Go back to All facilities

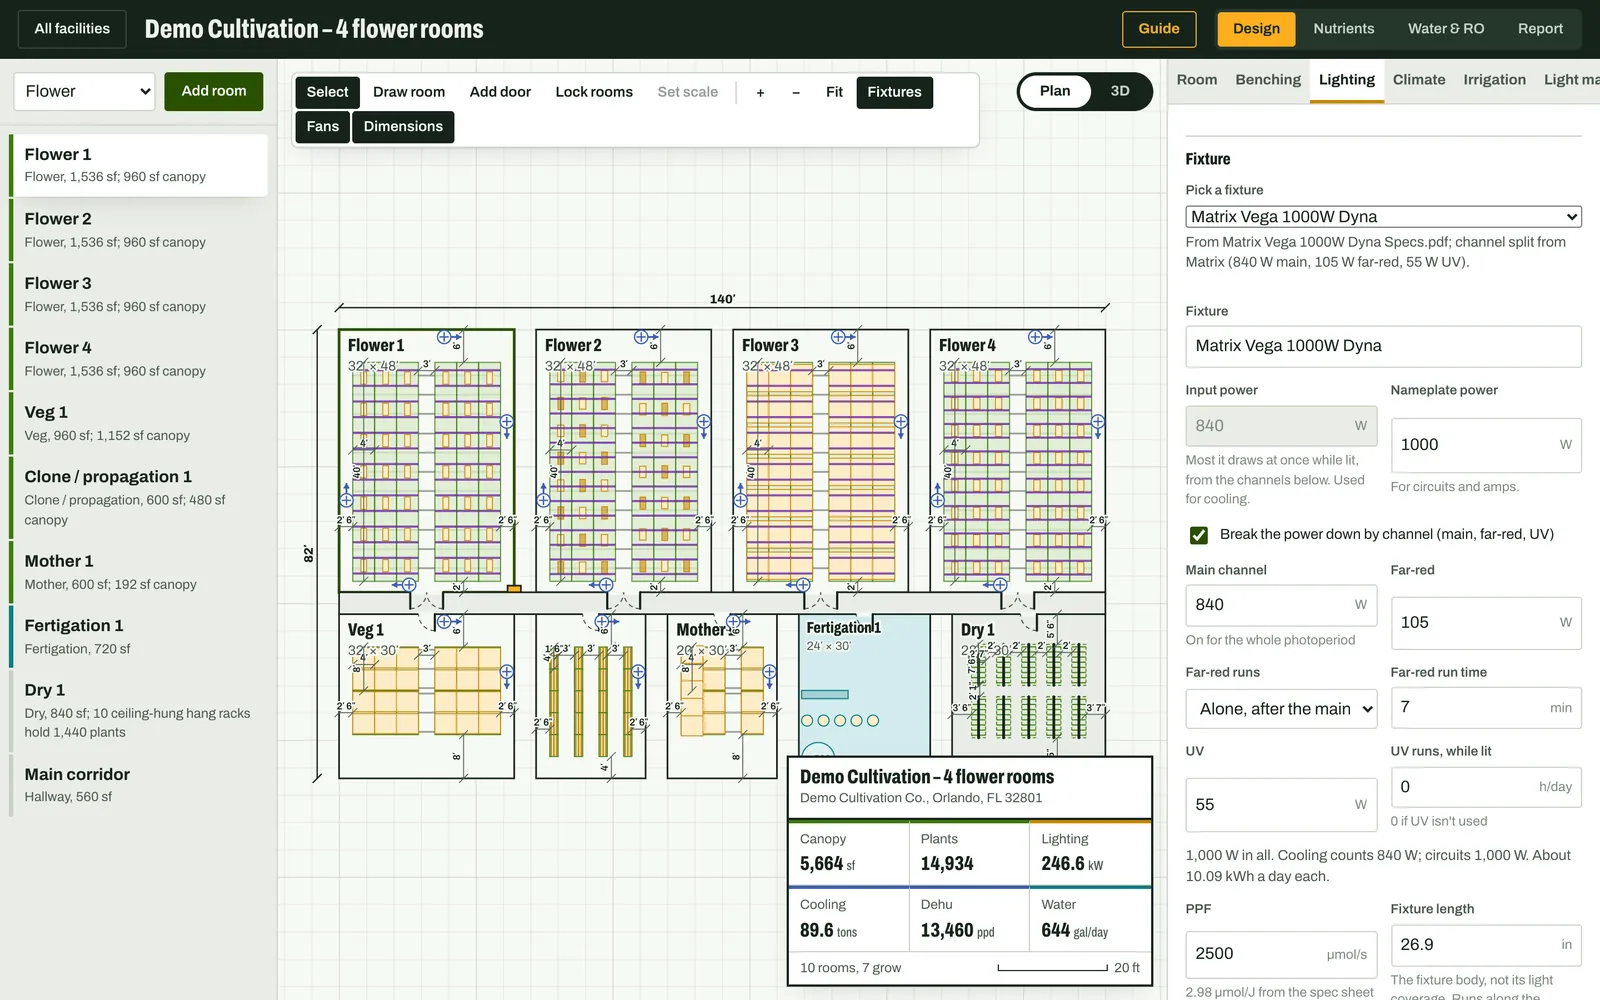coord(72,29)
